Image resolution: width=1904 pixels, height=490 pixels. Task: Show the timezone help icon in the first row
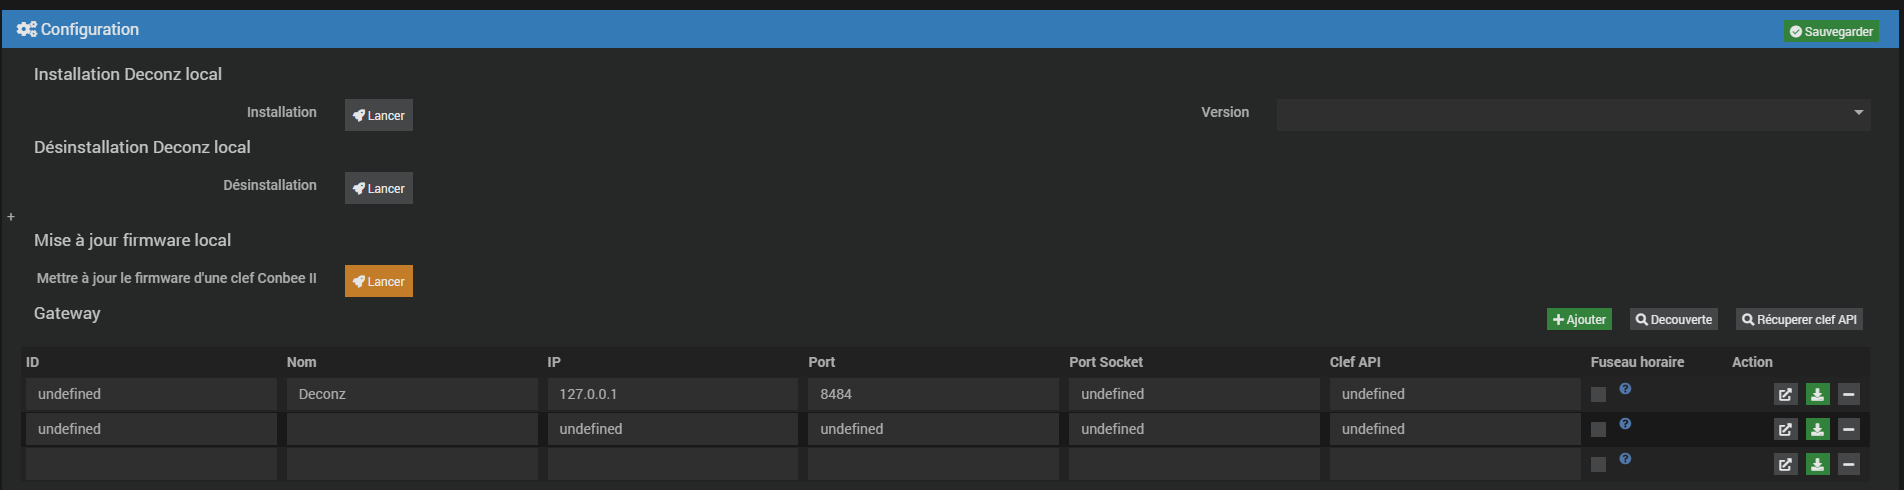(x=1625, y=388)
